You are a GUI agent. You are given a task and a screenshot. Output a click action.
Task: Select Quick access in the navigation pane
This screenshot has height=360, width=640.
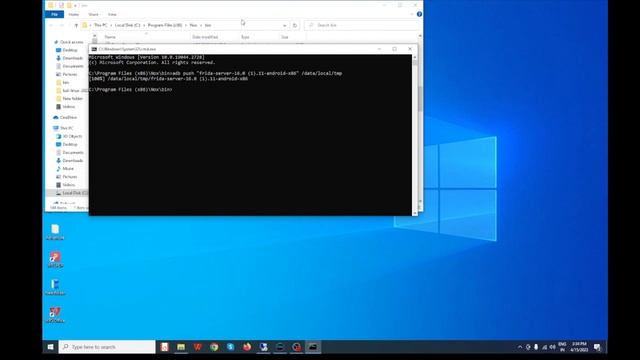click(71, 42)
